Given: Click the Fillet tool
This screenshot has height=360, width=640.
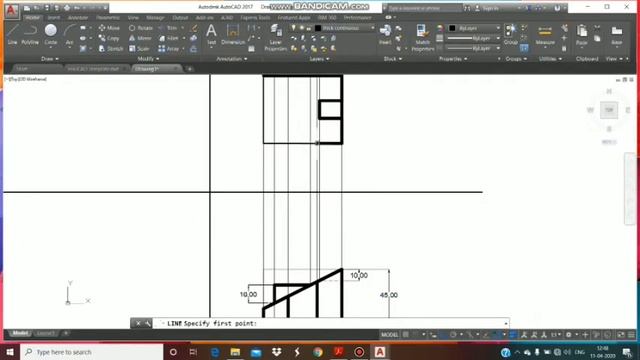Looking at the screenshot, I should pyautogui.click(x=169, y=38).
